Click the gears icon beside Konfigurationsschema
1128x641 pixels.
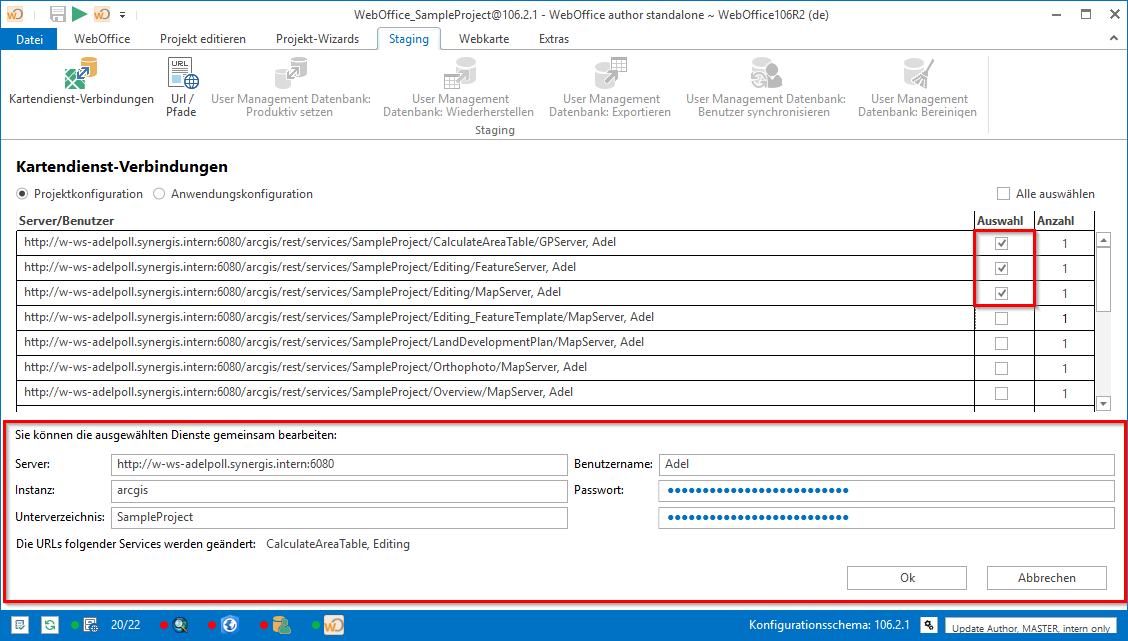pyautogui.click(x=928, y=625)
